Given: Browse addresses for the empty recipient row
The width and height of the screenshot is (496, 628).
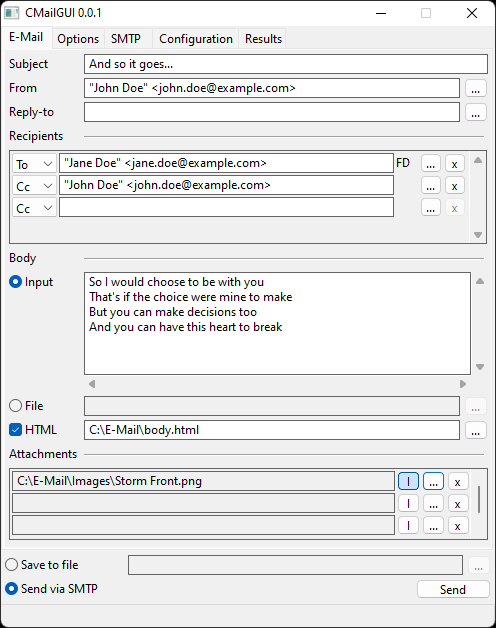Looking at the screenshot, I should 431,207.
